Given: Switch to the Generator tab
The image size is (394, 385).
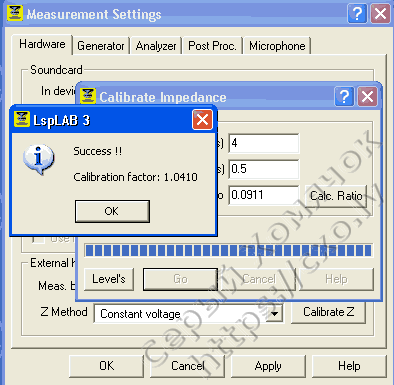Looking at the screenshot, I should (101, 46).
